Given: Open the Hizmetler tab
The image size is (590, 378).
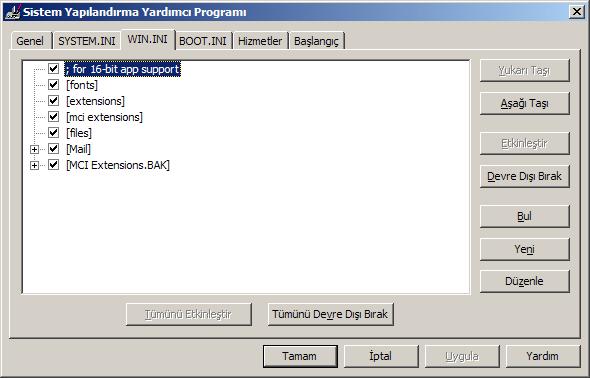Looking at the screenshot, I should (260, 41).
